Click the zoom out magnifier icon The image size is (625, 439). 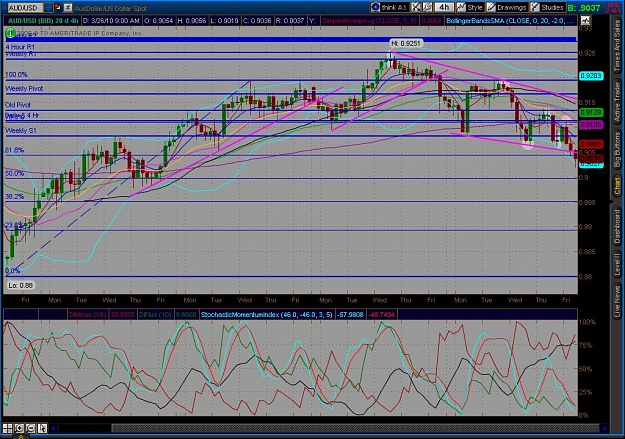point(30,428)
